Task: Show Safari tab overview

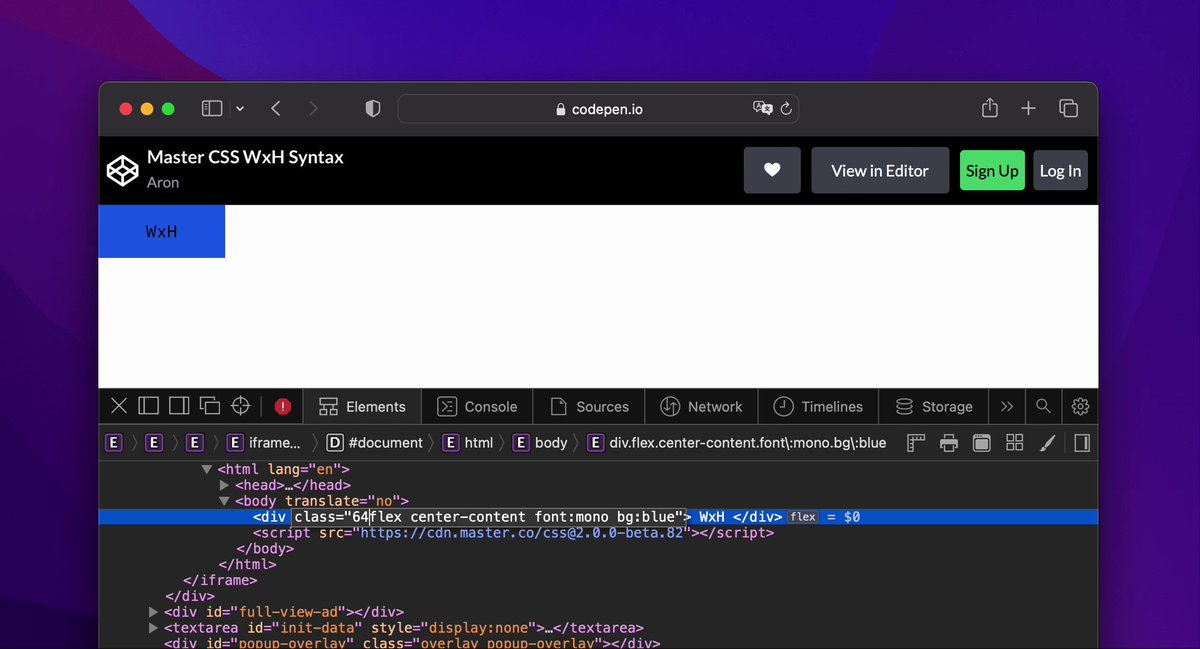Action: click(x=1068, y=108)
